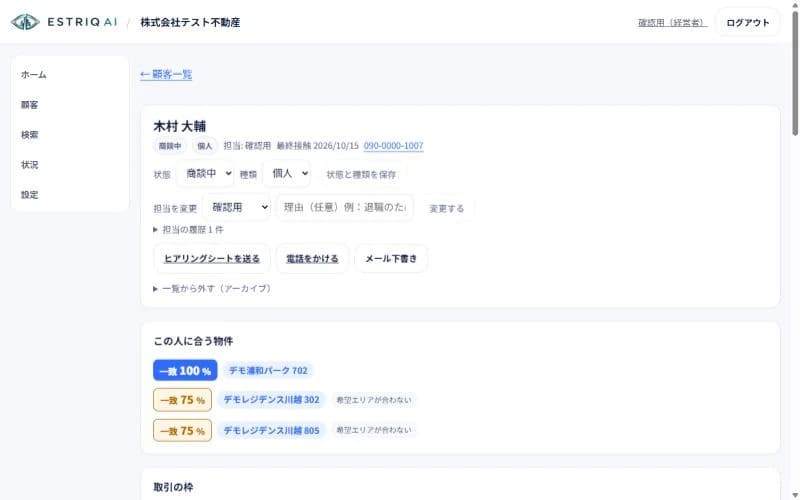Open the ホーム menu item

pyautogui.click(x=34, y=74)
